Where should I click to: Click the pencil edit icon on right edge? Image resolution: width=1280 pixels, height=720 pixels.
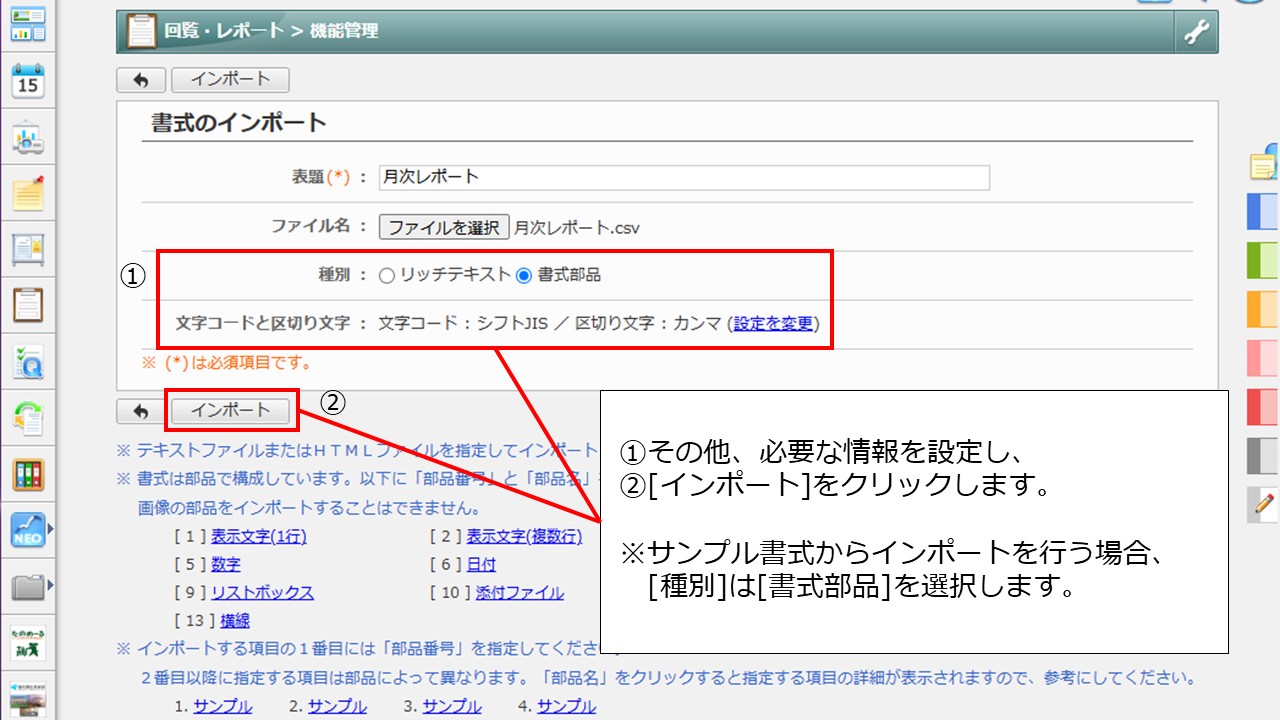(x=1264, y=505)
